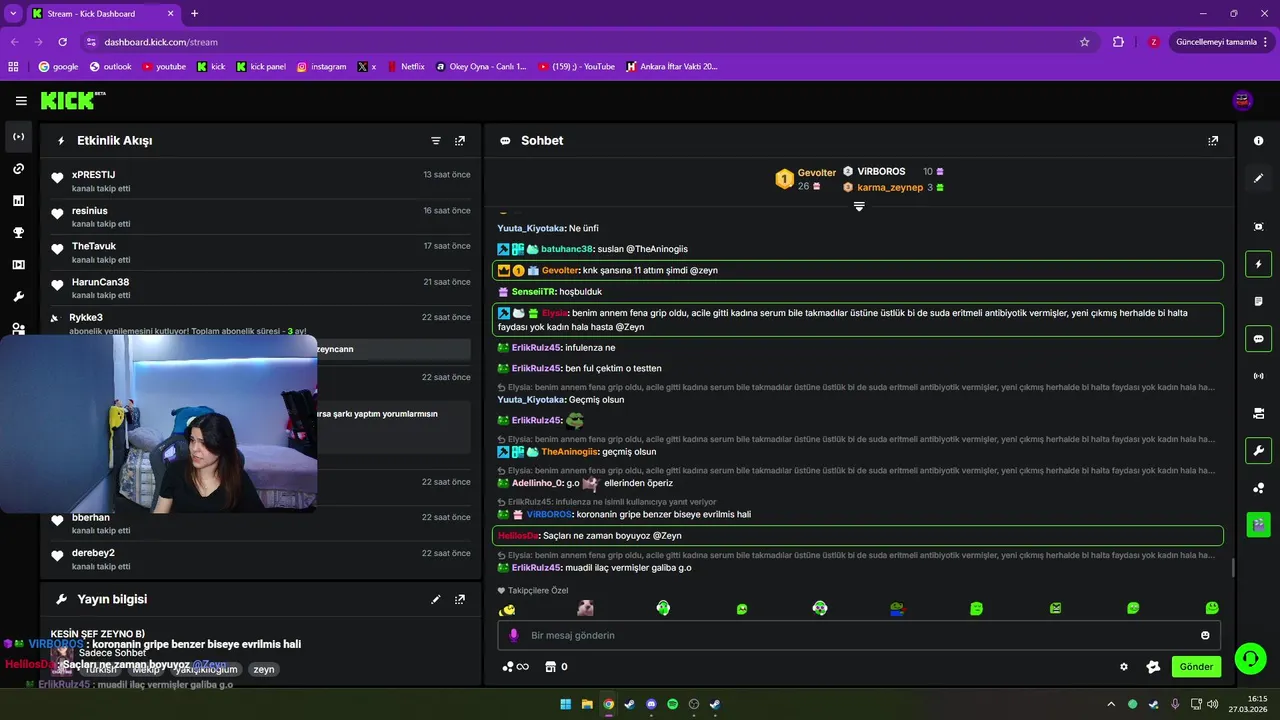
Task: Toggle the camera widget in the right sidebar
Action: pos(1259,413)
